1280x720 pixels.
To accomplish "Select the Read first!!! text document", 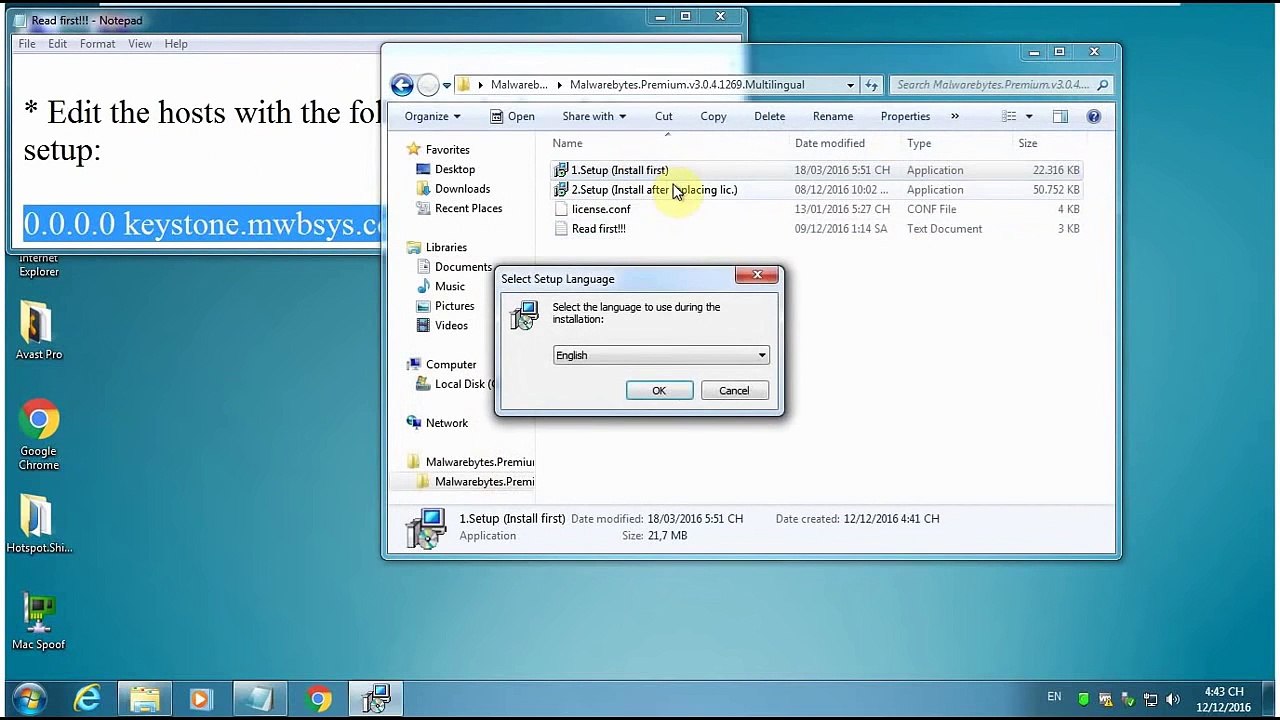I will pyautogui.click(x=815, y=229).
